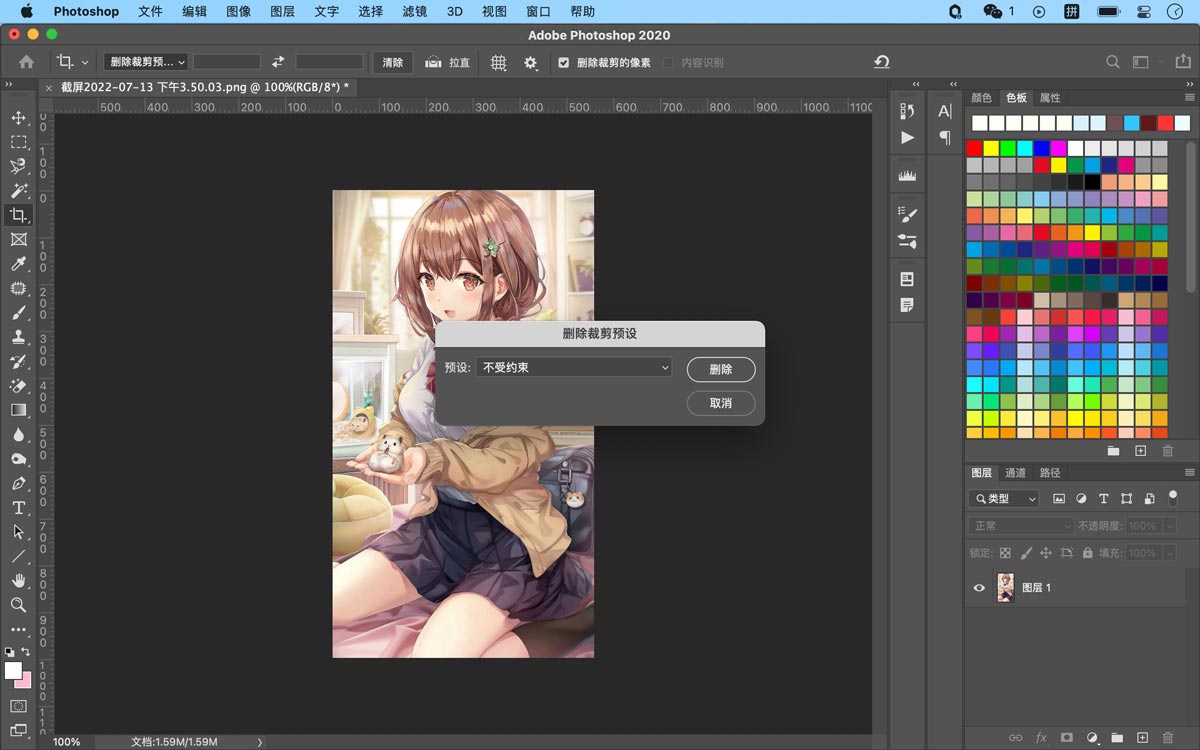Swap width and height crop values

tap(278, 62)
